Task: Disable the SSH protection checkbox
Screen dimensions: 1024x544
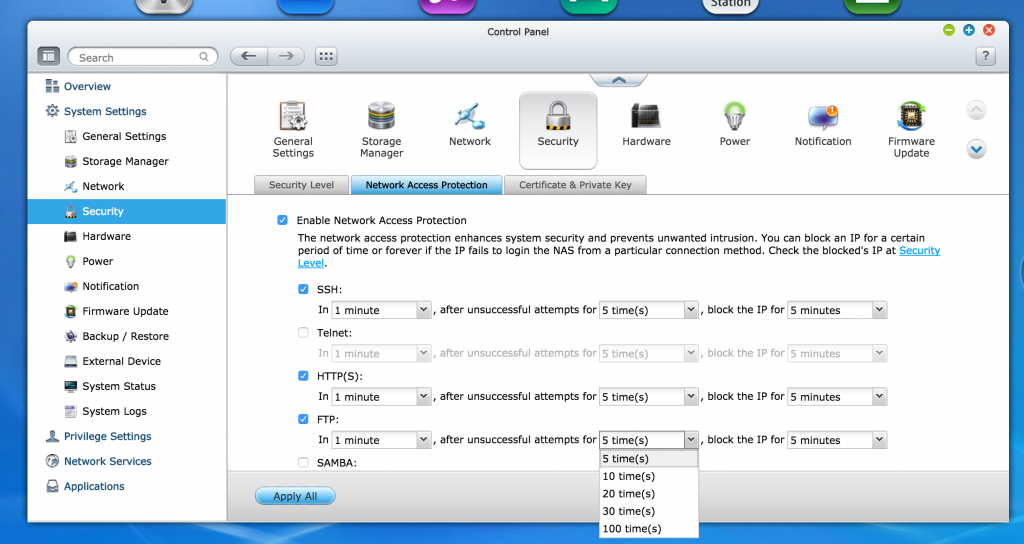Action: (x=304, y=290)
